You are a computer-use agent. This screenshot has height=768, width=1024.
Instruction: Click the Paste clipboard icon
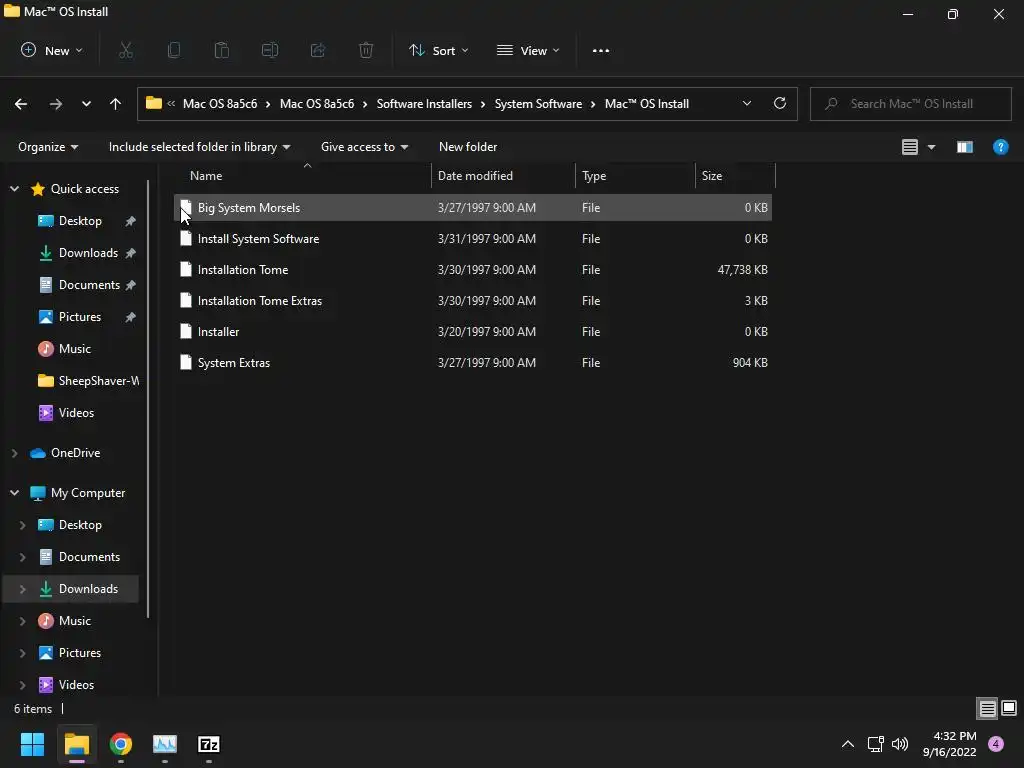point(222,50)
